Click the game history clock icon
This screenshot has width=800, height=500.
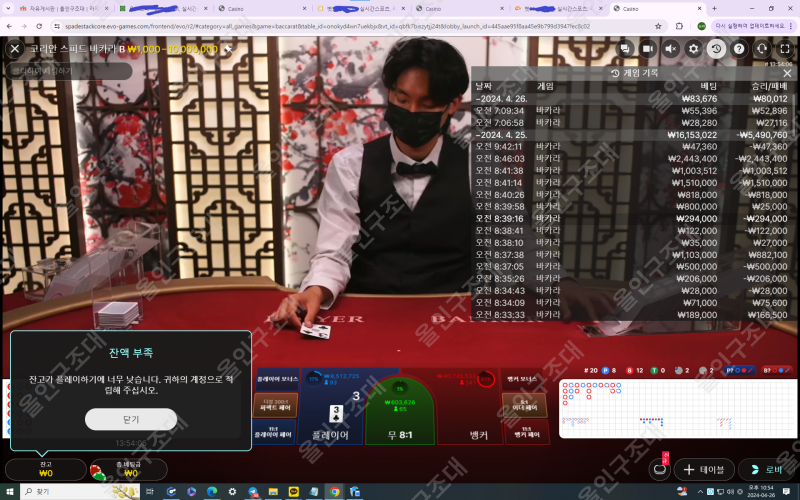pos(716,48)
